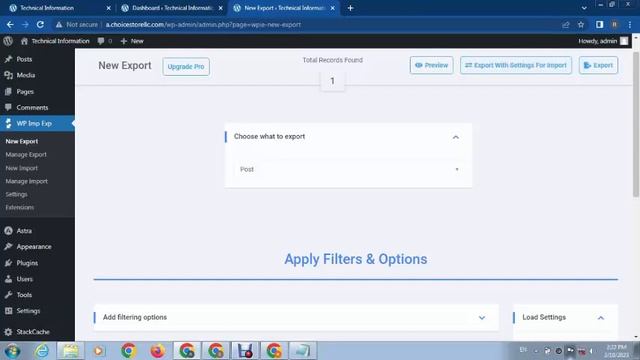
Task: Open file explorer from taskbar
Action: [70, 351]
